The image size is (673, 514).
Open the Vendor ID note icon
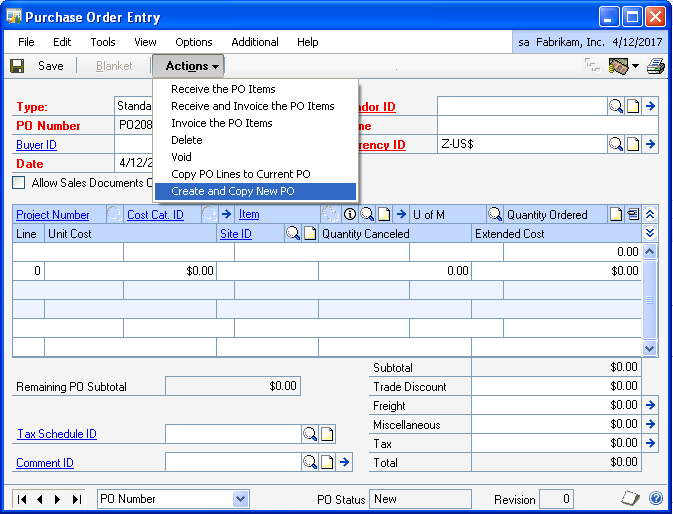[x=633, y=106]
